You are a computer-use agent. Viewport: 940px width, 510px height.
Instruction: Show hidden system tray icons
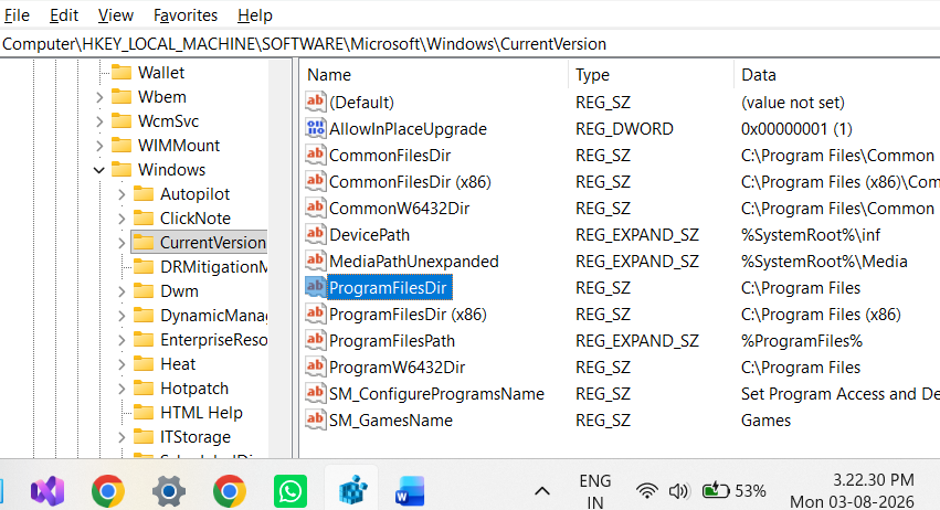click(x=542, y=491)
